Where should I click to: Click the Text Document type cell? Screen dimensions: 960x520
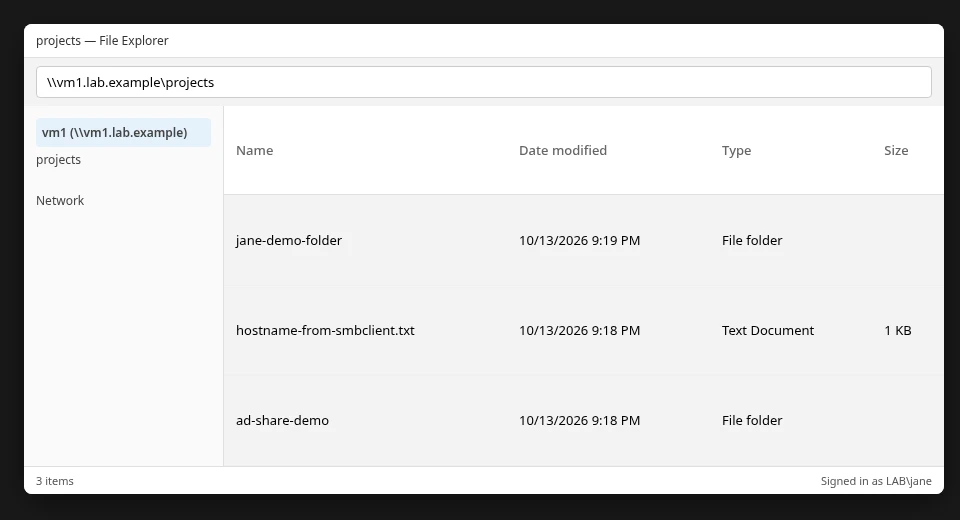pos(768,330)
